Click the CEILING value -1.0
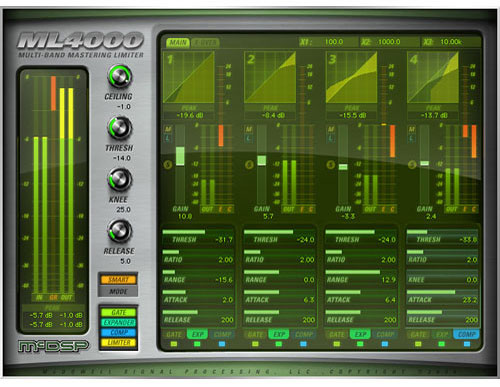 click(123, 107)
